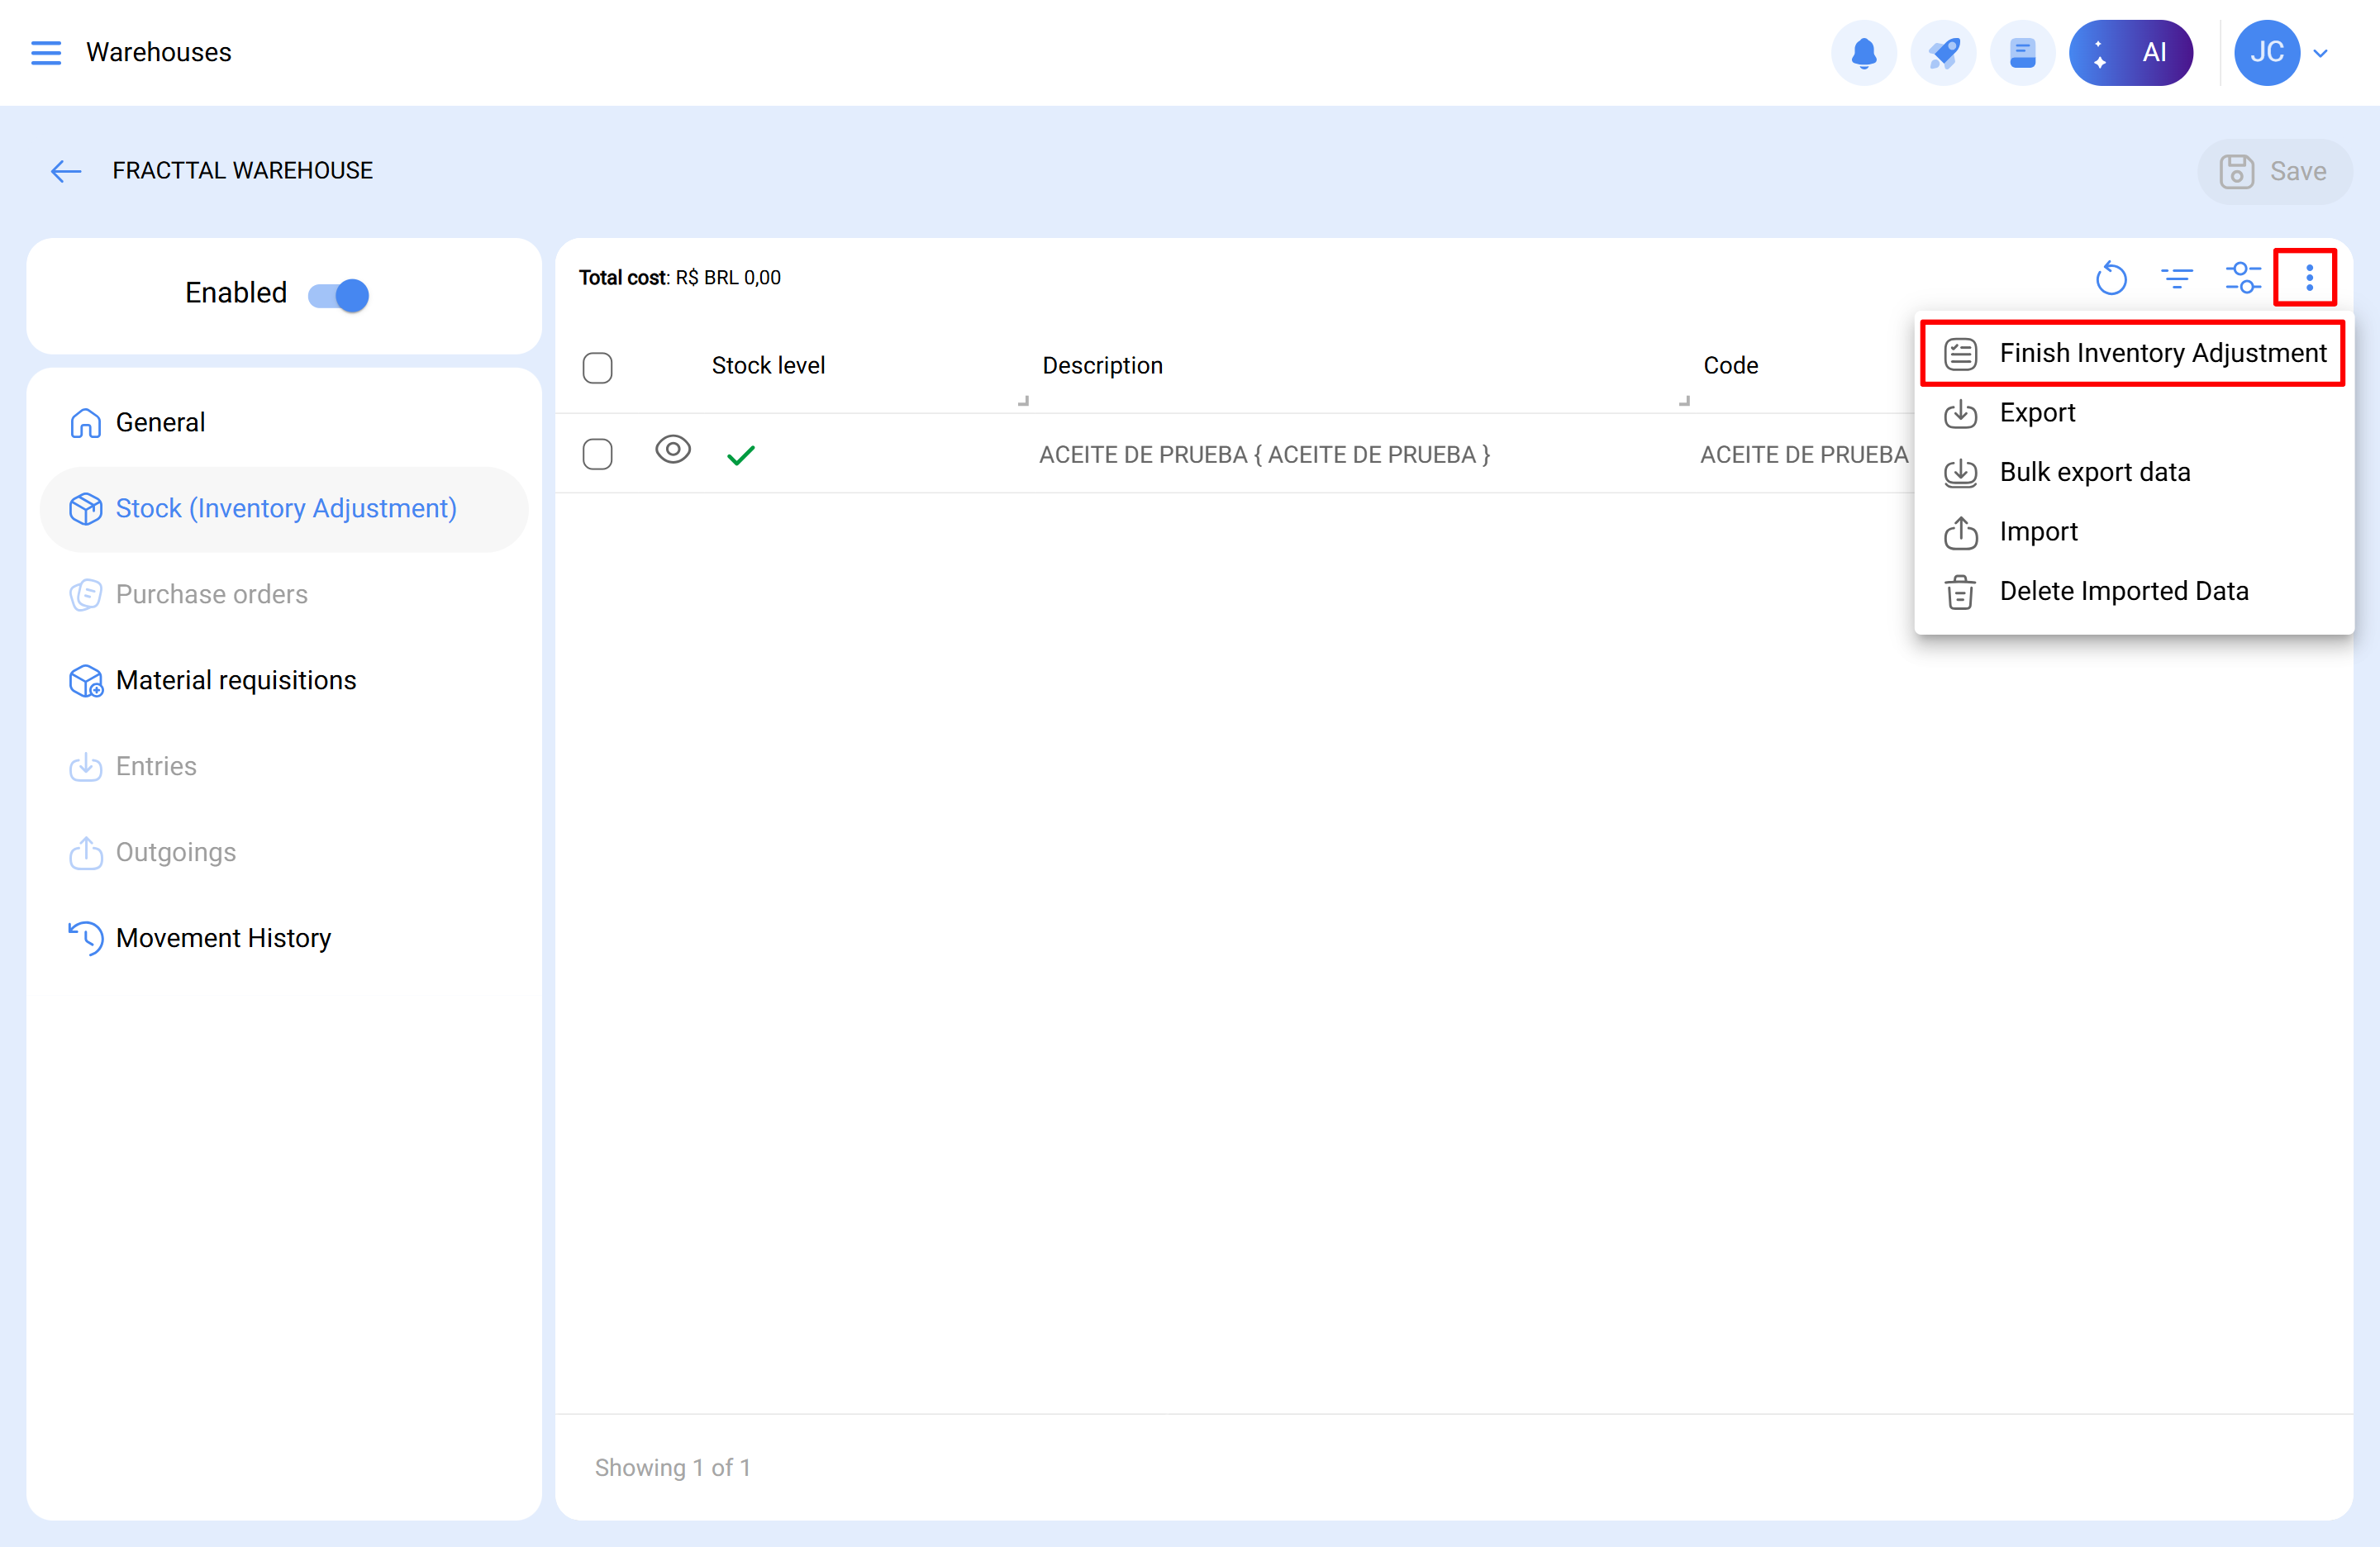Click the notifications bell icon
2380x1547 pixels.
pyautogui.click(x=1863, y=53)
